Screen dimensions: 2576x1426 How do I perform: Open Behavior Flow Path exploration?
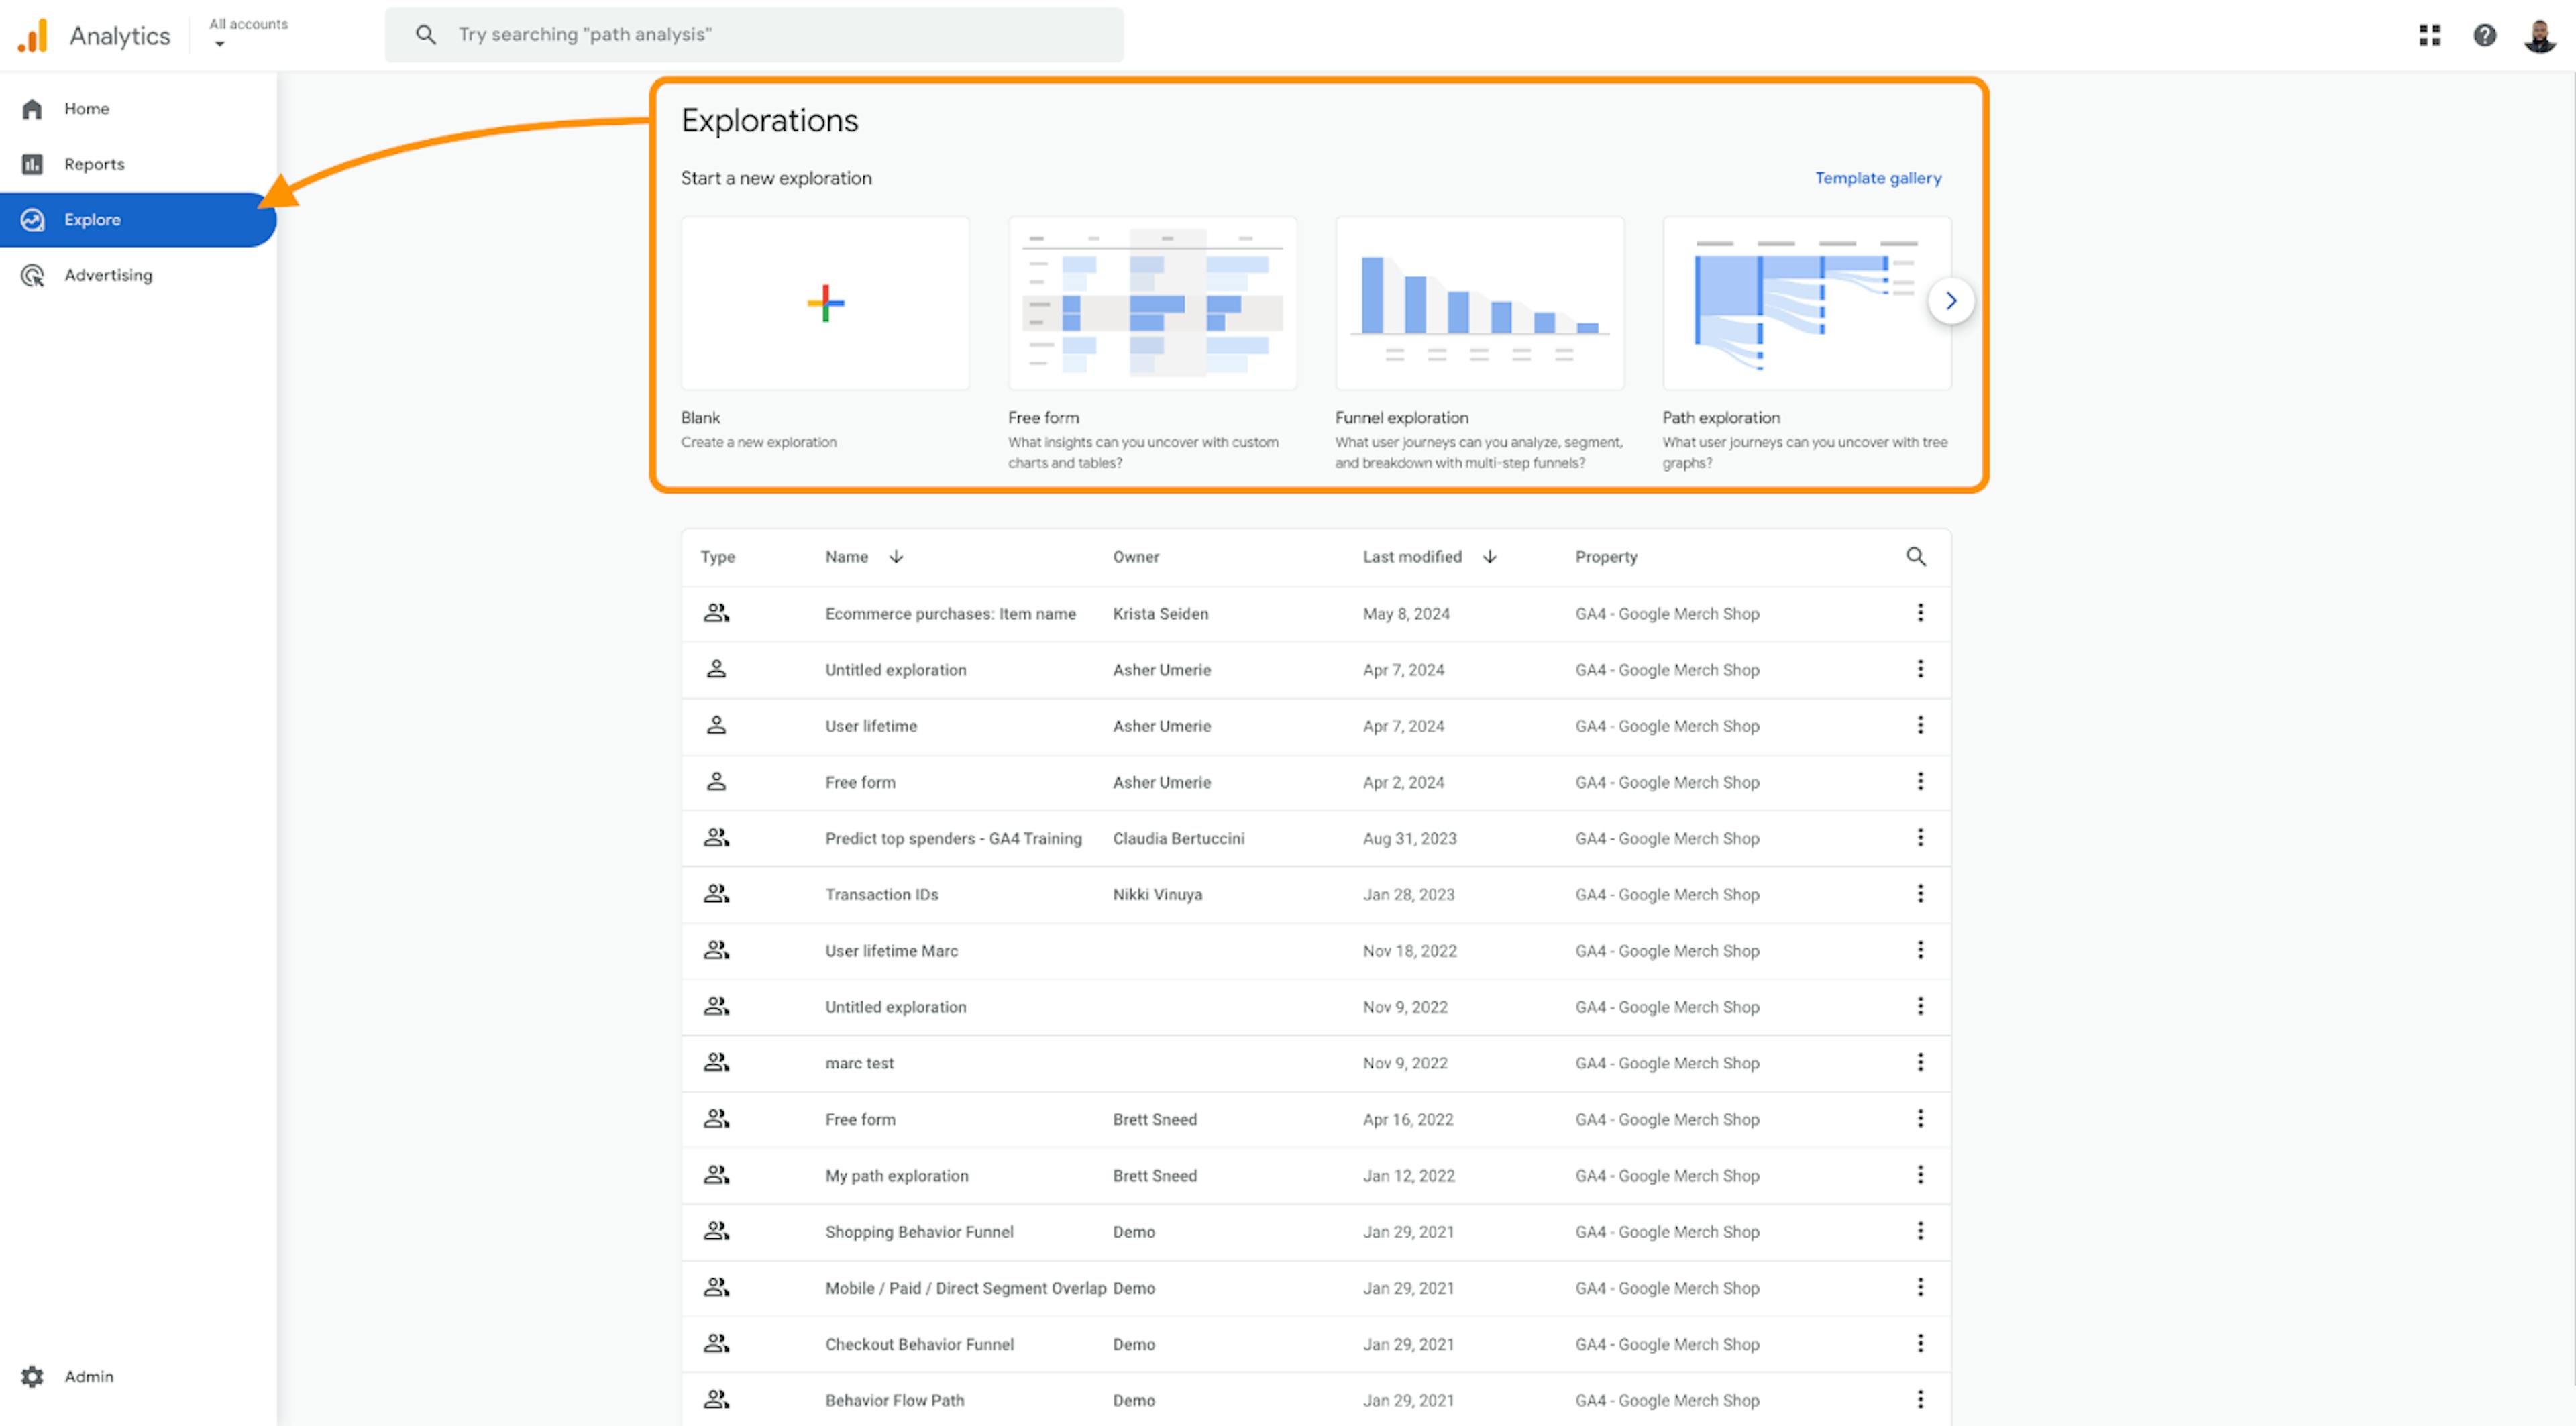point(894,1400)
